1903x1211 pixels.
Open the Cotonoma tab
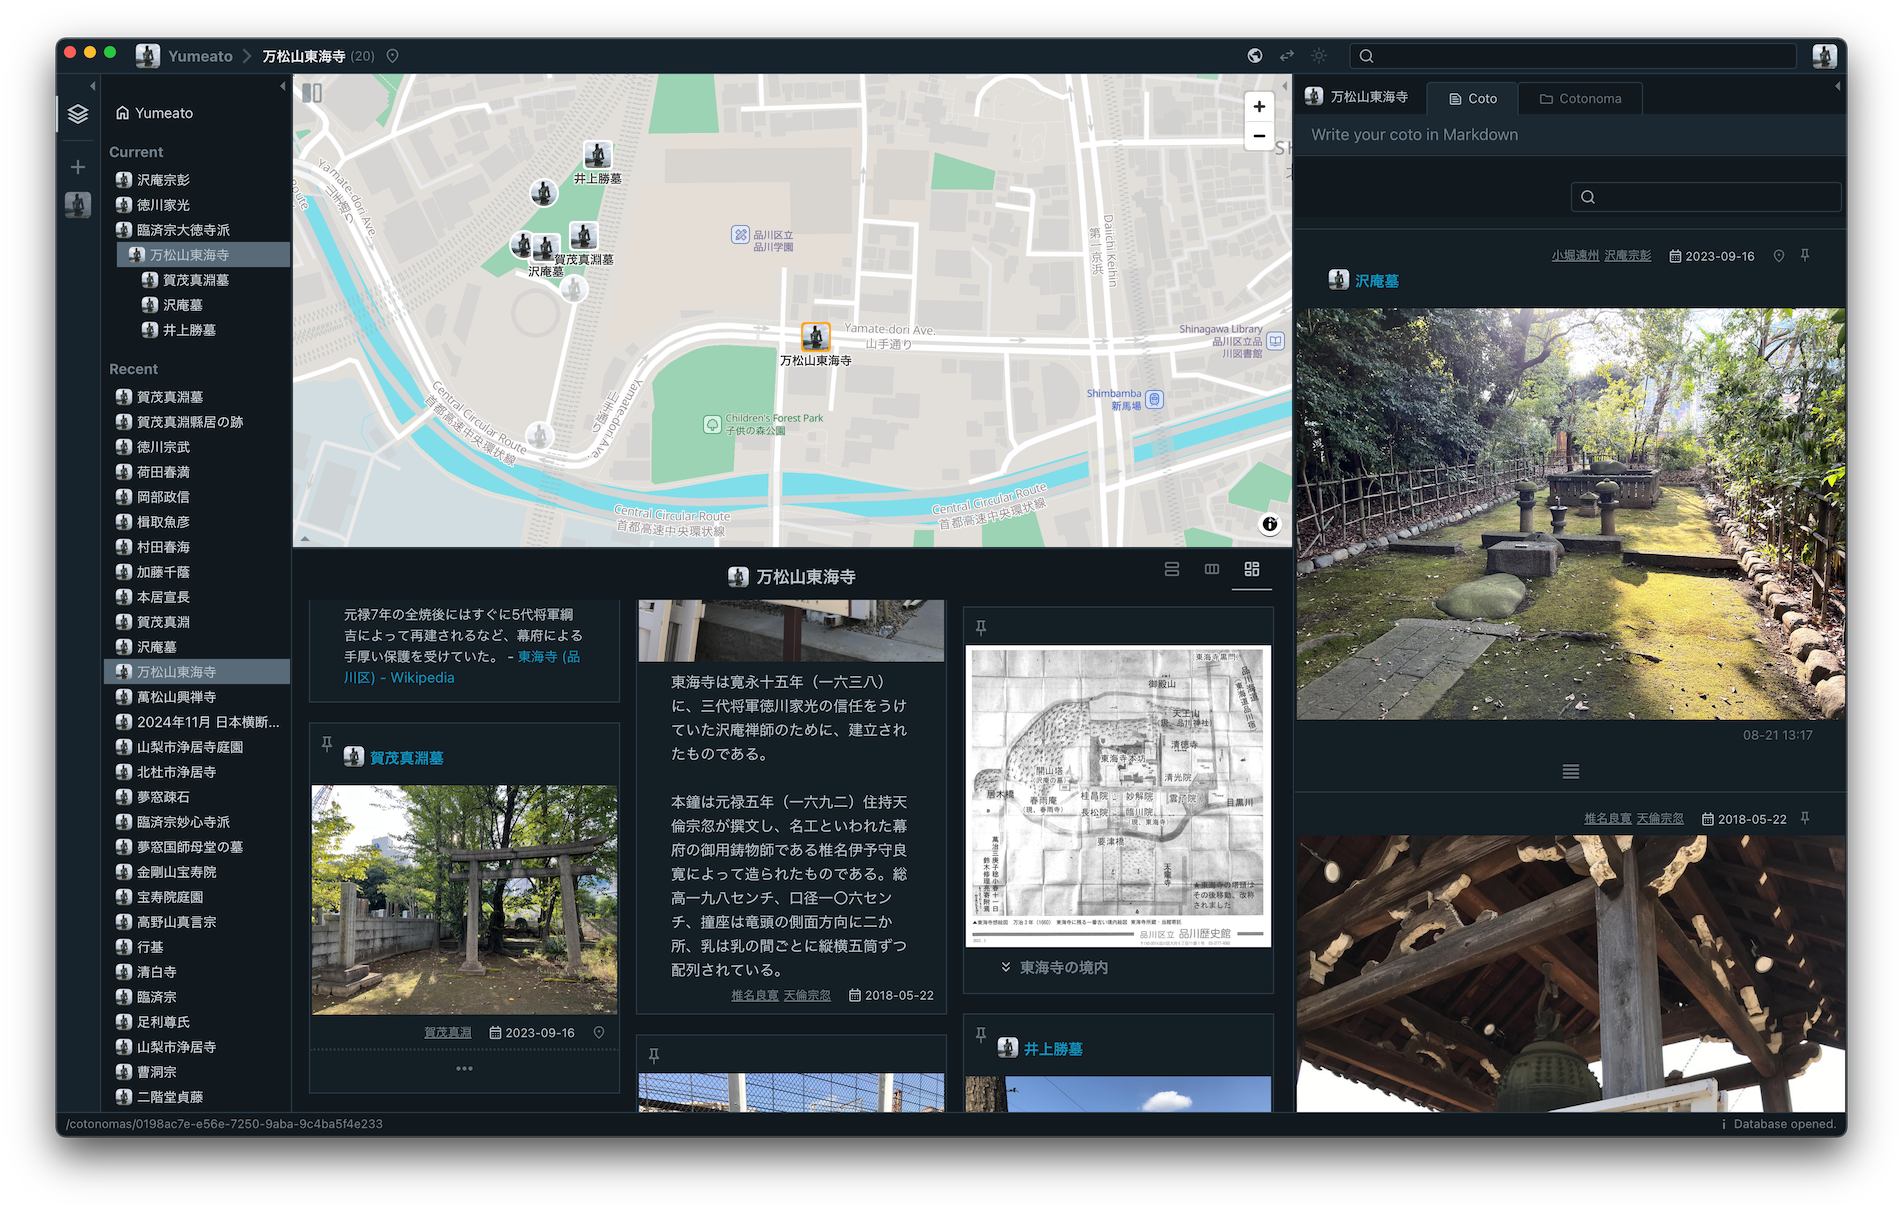pyautogui.click(x=1580, y=98)
